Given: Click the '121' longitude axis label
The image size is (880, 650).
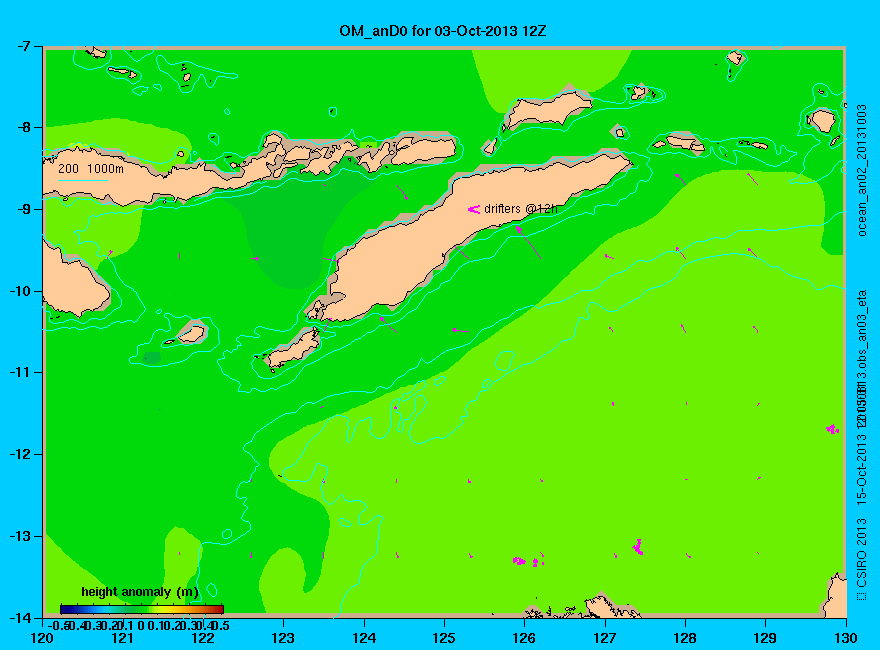Looking at the screenshot, I should 123,638.
